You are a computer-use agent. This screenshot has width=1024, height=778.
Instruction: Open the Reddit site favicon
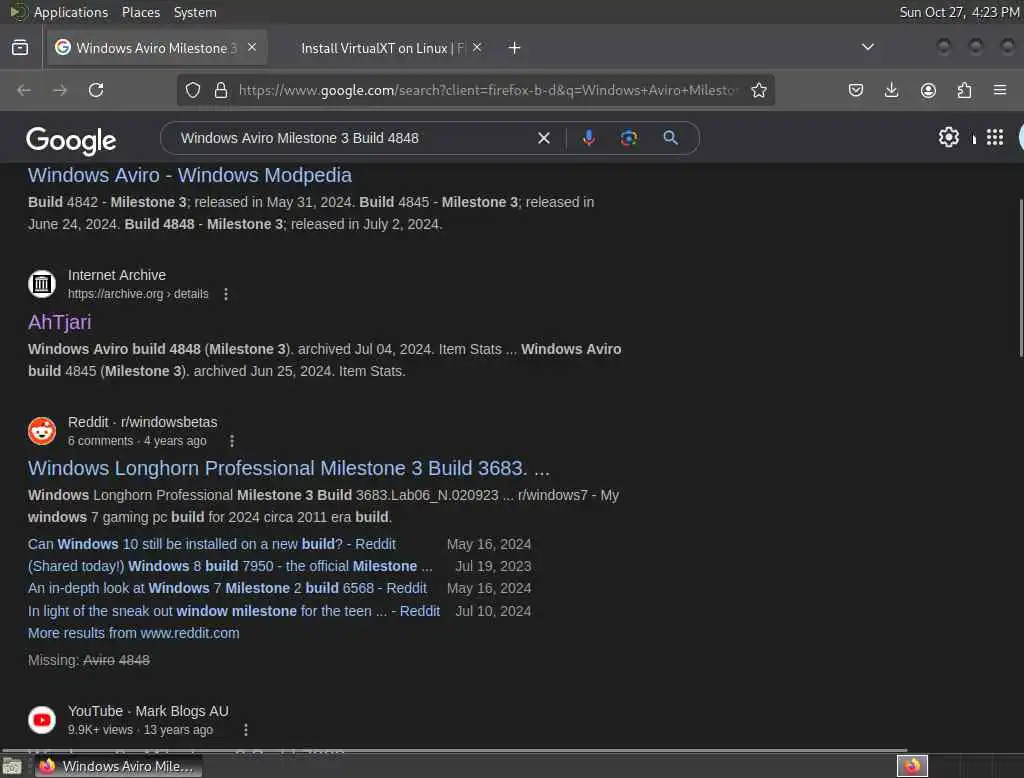(x=42, y=430)
